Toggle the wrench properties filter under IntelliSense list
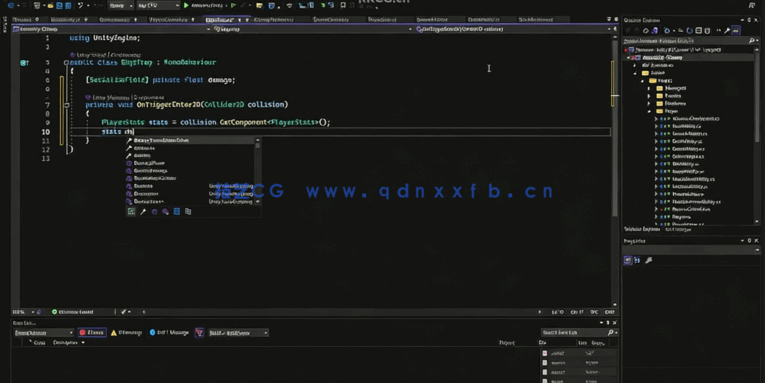Viewport: 765px width, 383px height. click(x=143, y=212)
